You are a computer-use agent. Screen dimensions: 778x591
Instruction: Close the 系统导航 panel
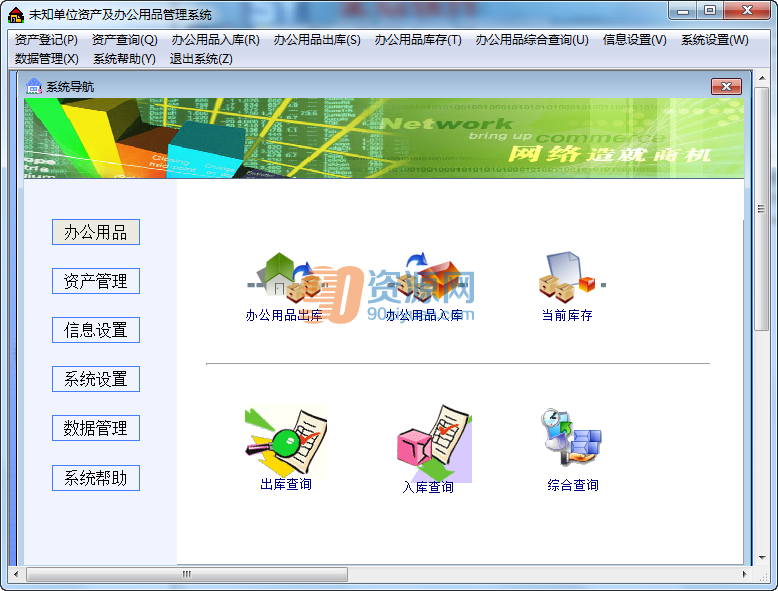click(726, 86)
